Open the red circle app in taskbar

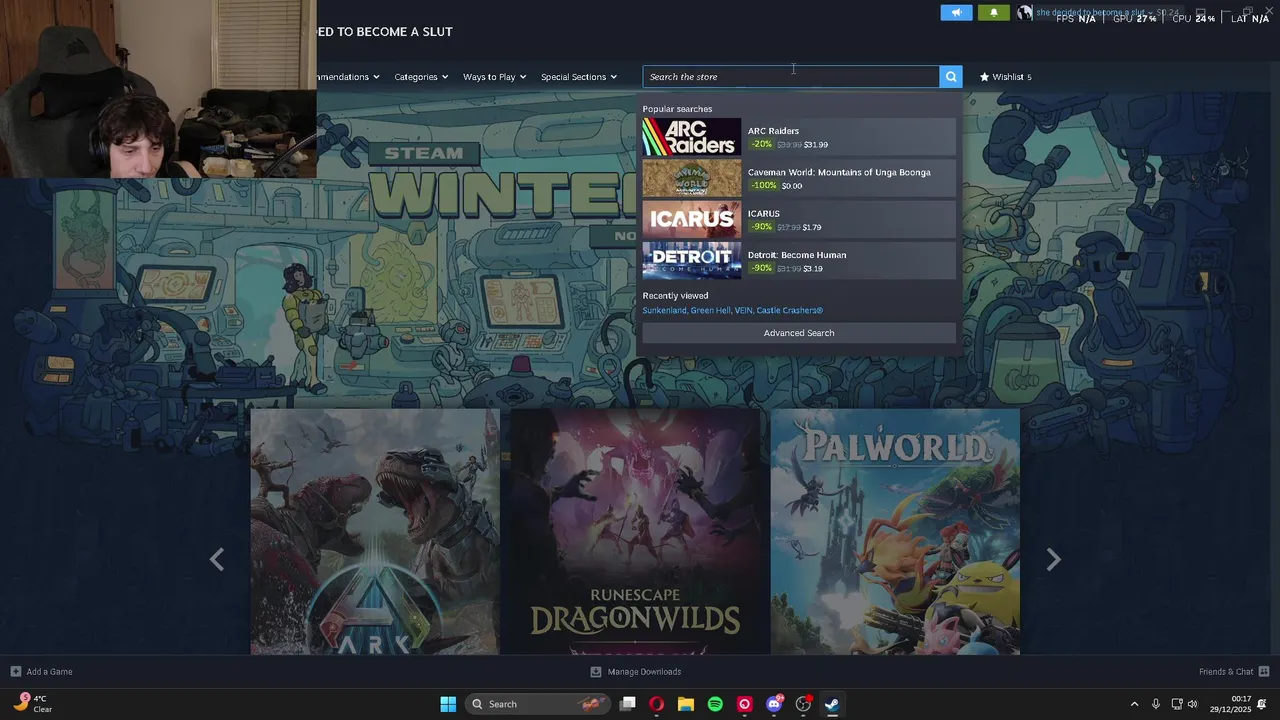744,704
